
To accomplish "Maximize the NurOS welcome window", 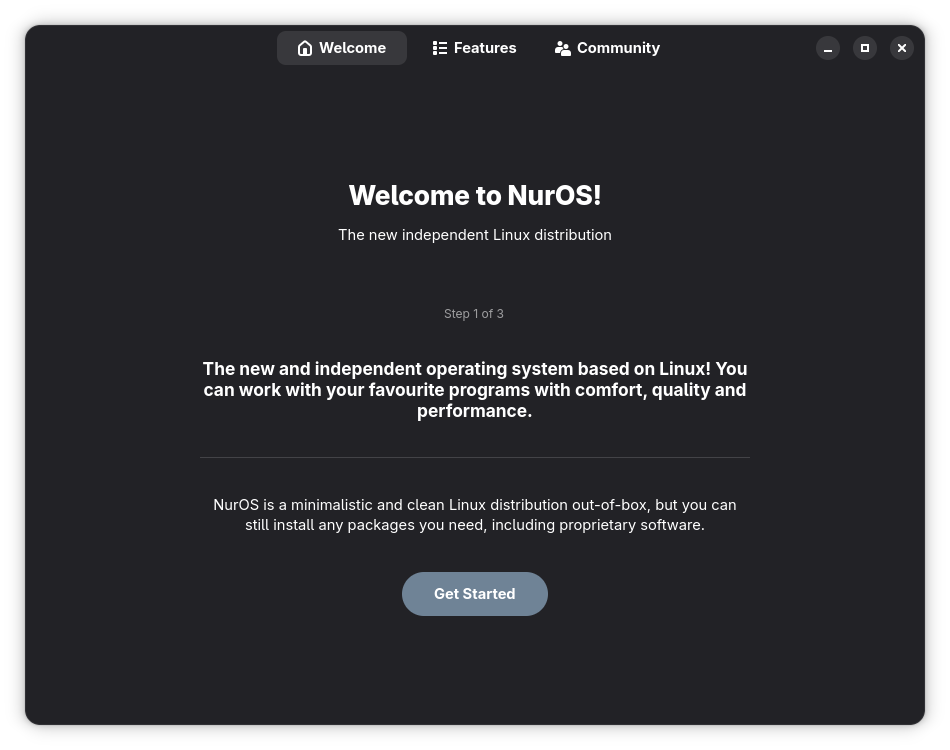I will pyautogui.click(x=865, y=48).
